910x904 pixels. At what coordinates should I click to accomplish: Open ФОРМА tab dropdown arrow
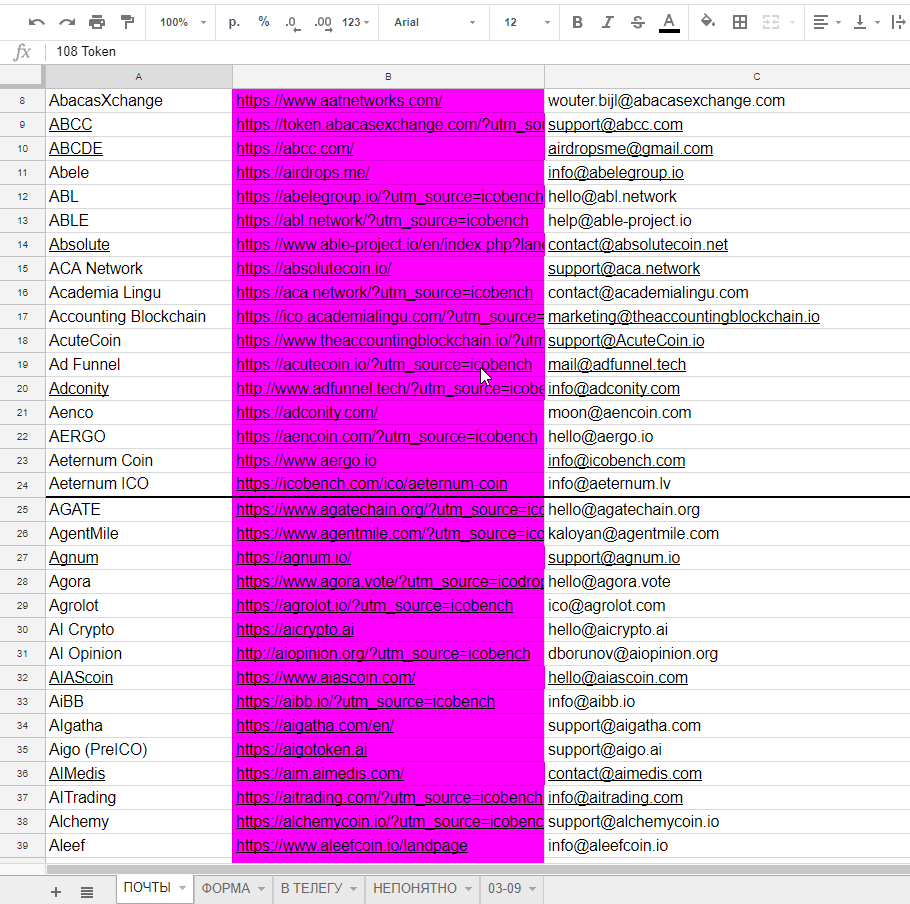tap(261, 889)
